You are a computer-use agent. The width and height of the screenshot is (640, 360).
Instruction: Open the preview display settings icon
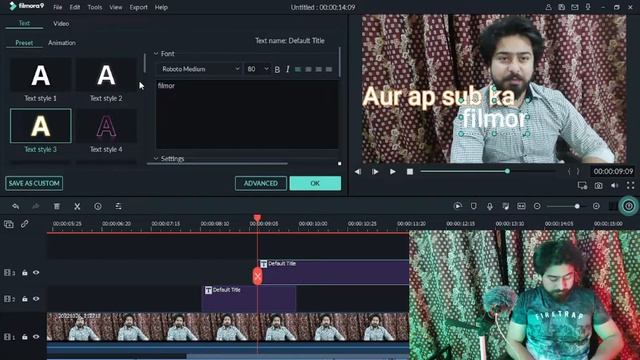(x=582, y=186)
